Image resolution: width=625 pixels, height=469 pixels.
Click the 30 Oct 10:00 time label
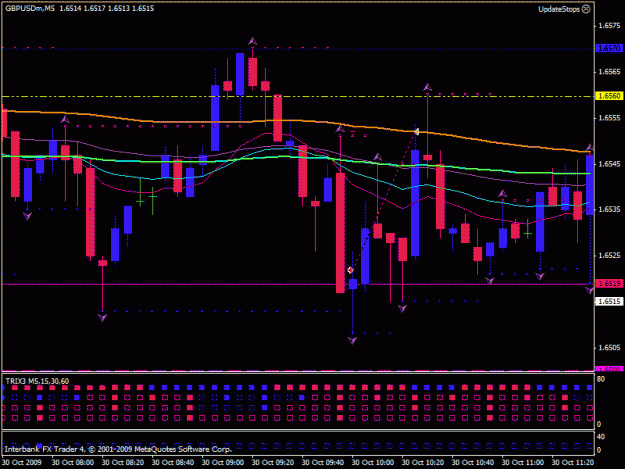pos(373,462)
